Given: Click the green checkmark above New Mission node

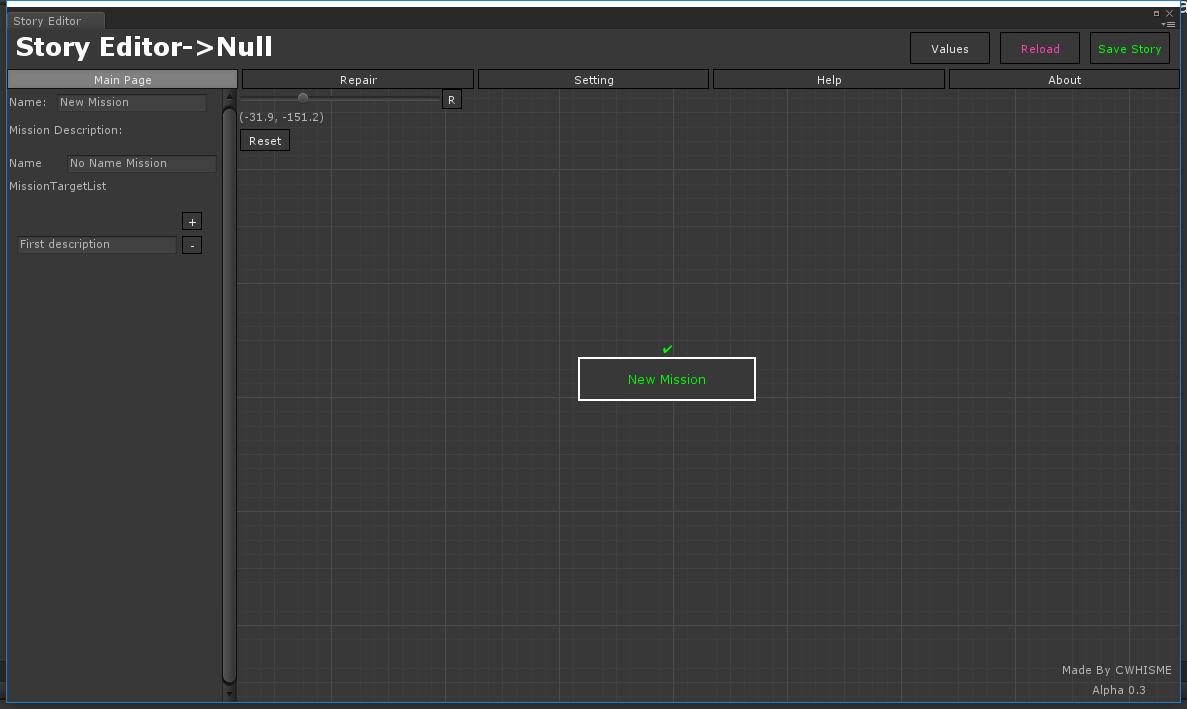Looking at the screenshot, I should point(667,349).
